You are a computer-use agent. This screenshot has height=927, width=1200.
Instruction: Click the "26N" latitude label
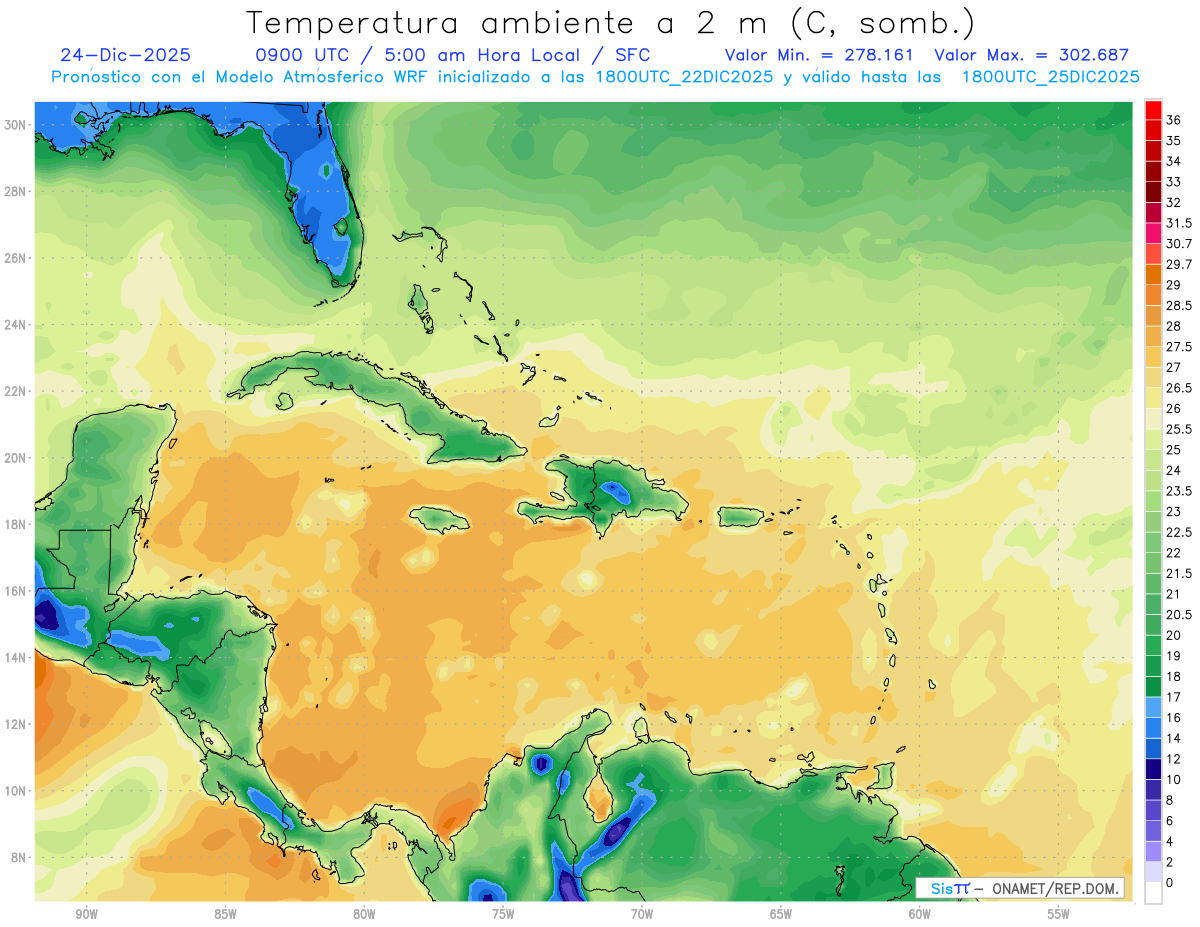16,258
